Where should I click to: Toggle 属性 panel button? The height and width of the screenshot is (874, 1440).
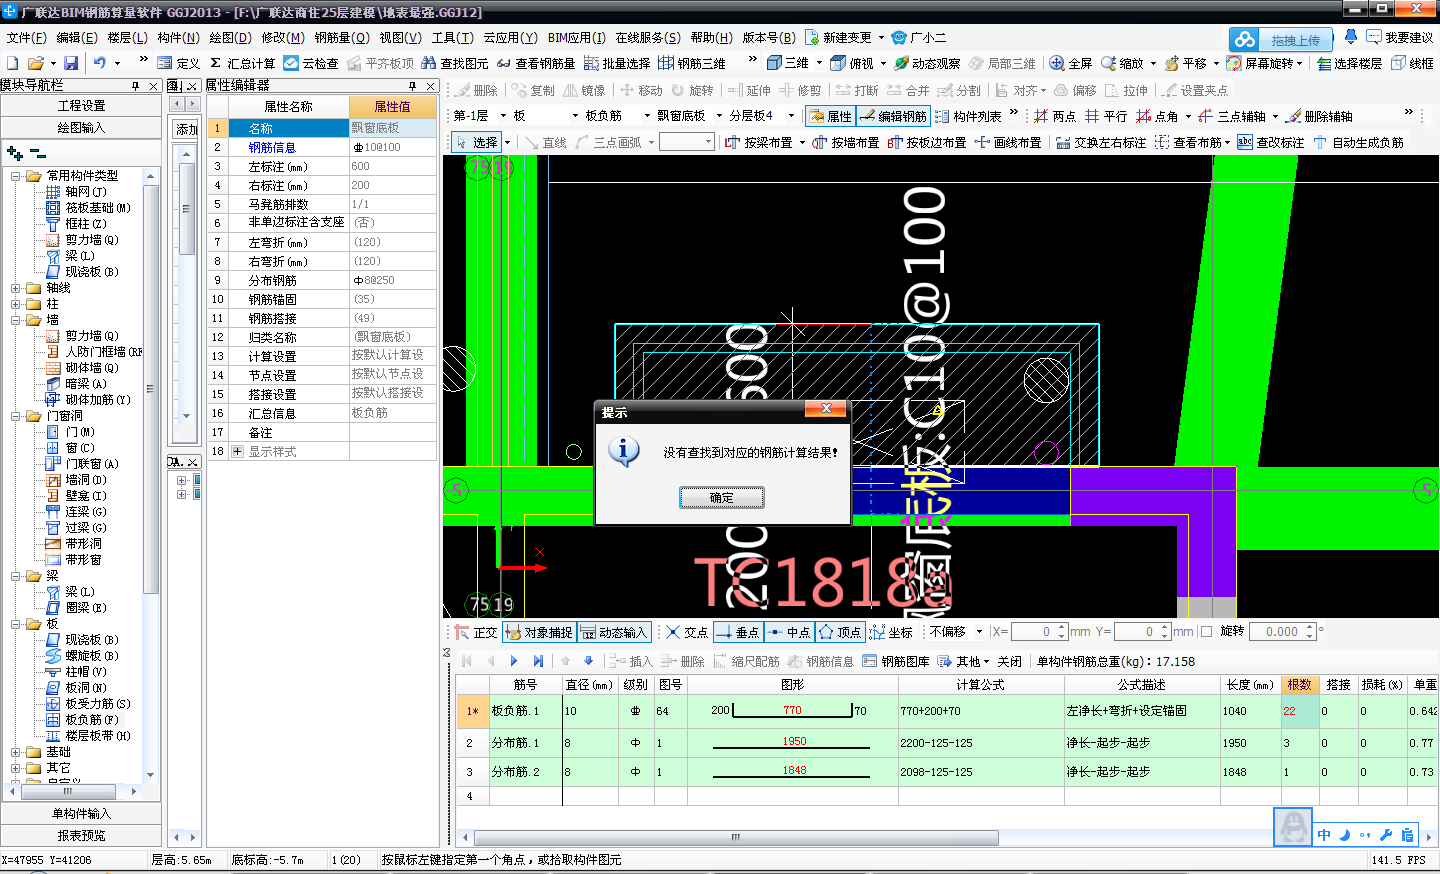tap(830, 116)
